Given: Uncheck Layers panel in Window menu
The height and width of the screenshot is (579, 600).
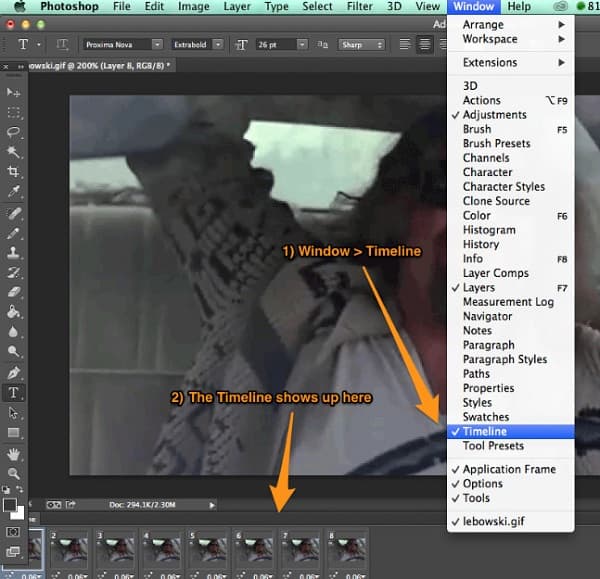Looking at the screenshot, I should pos(510,288).
